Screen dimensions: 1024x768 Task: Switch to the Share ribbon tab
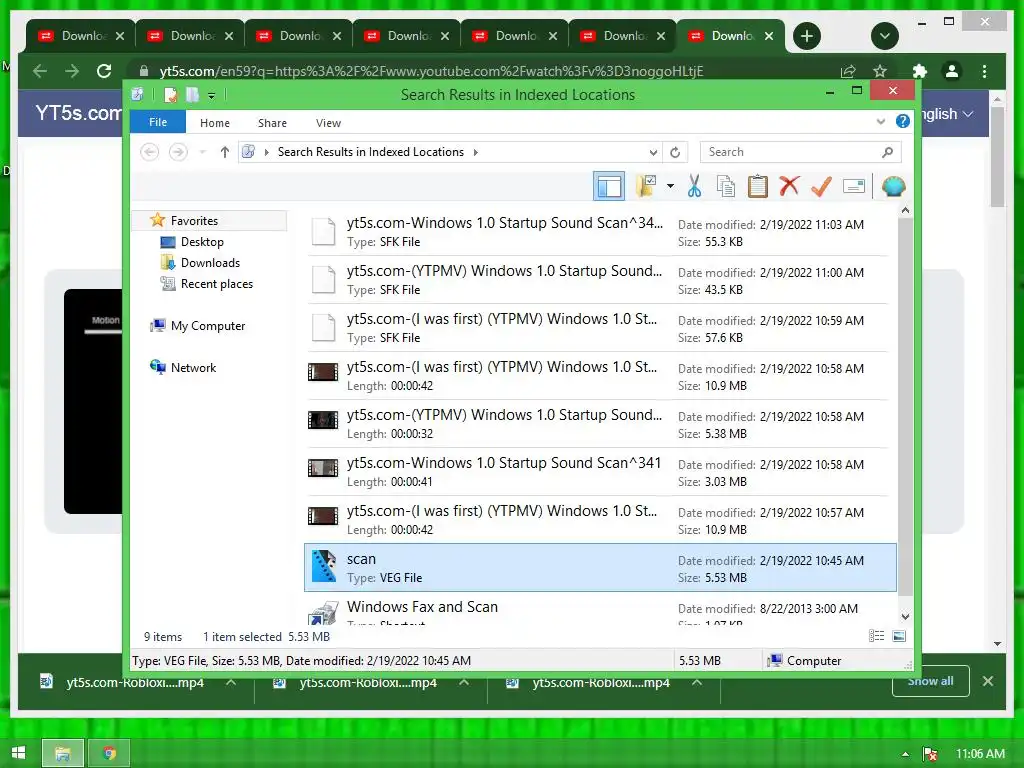pyautogui.click(x=272, y=123)
